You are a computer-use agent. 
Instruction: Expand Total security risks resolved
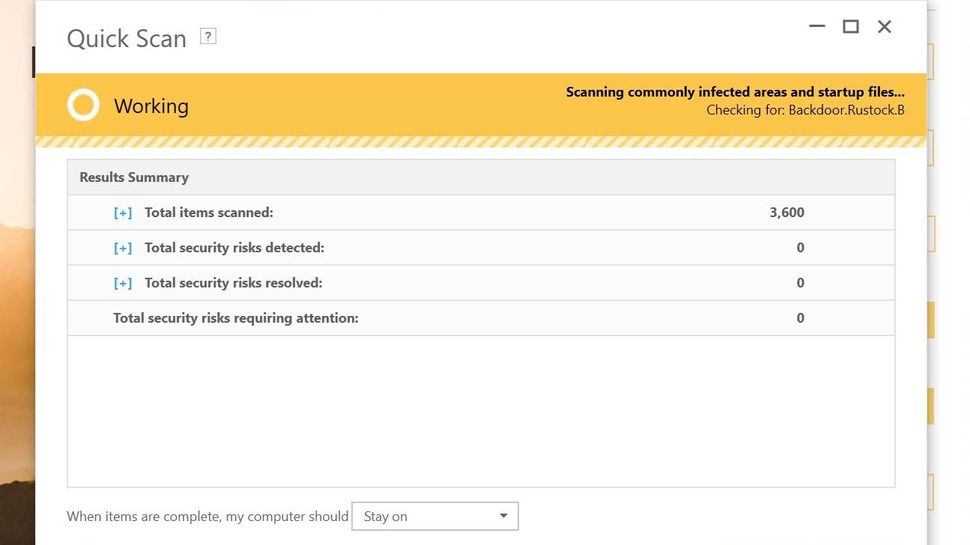click(x=123, y=283)
